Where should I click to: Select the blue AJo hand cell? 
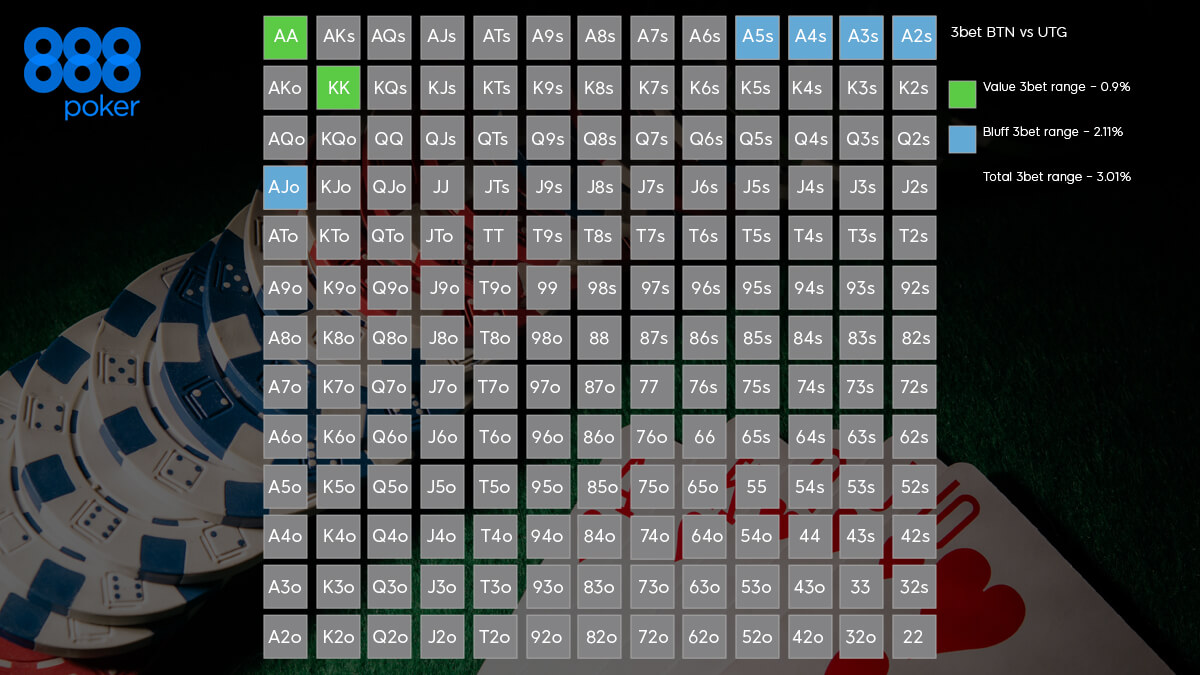point(285,187)
